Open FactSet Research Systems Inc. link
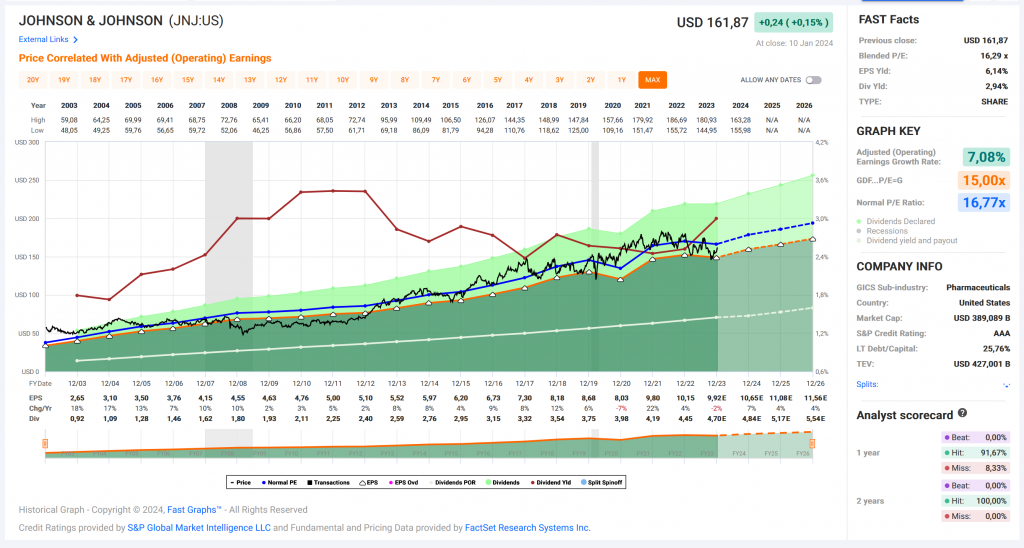Screen dimensions: 1024x548 click(527, 527)
